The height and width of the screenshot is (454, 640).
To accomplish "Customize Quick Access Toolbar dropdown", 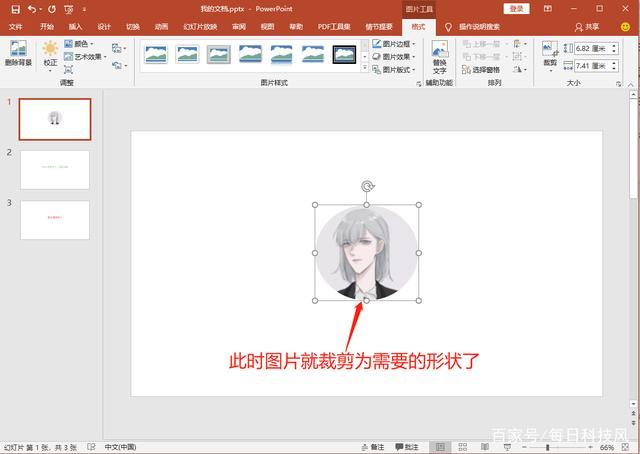I will point(84,9).
